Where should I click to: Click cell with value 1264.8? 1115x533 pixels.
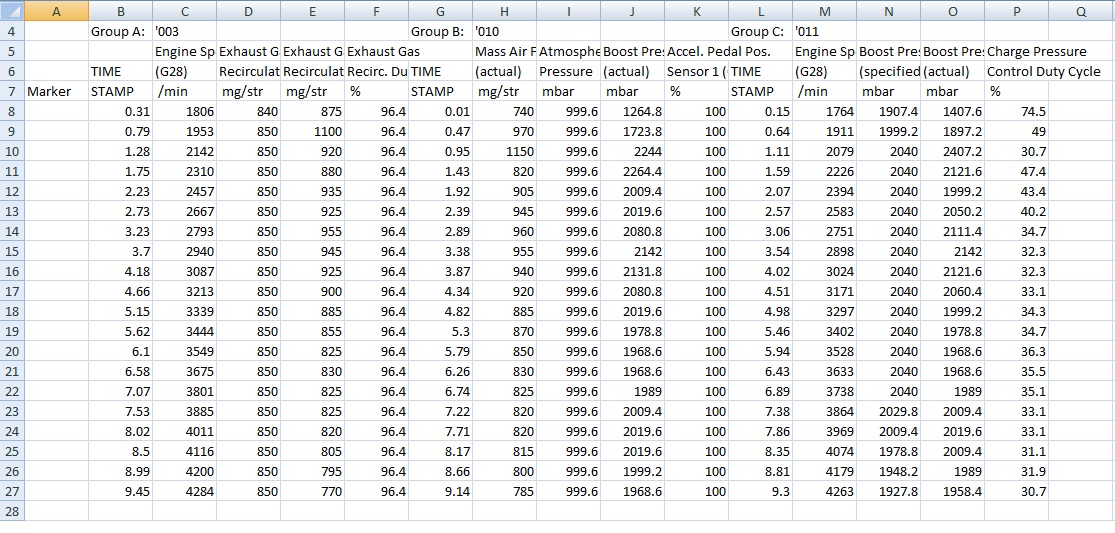pos(632,111)
